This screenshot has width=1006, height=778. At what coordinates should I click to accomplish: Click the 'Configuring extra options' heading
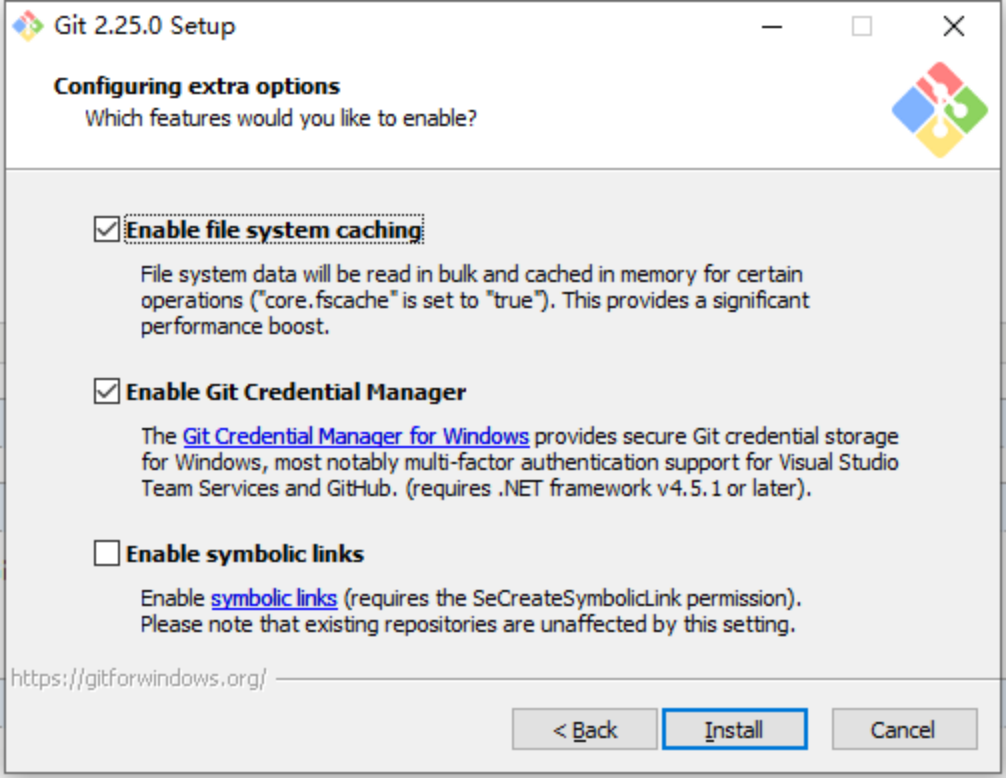196,86
